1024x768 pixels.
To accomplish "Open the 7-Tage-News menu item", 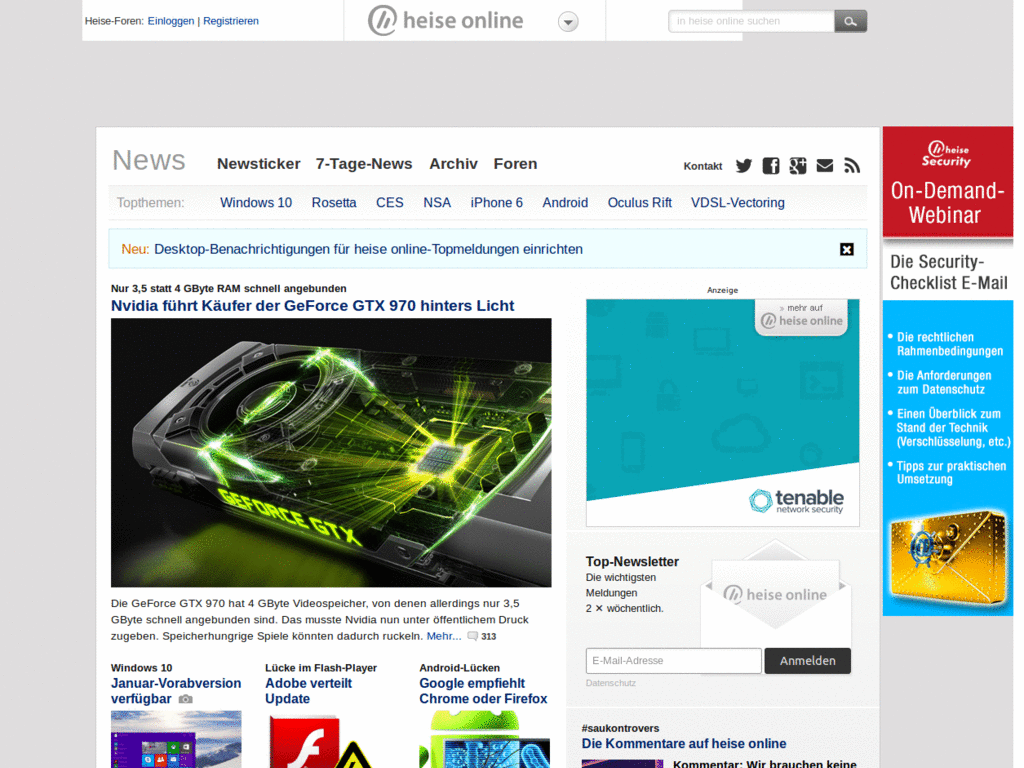I will click(x=364, y=164).
